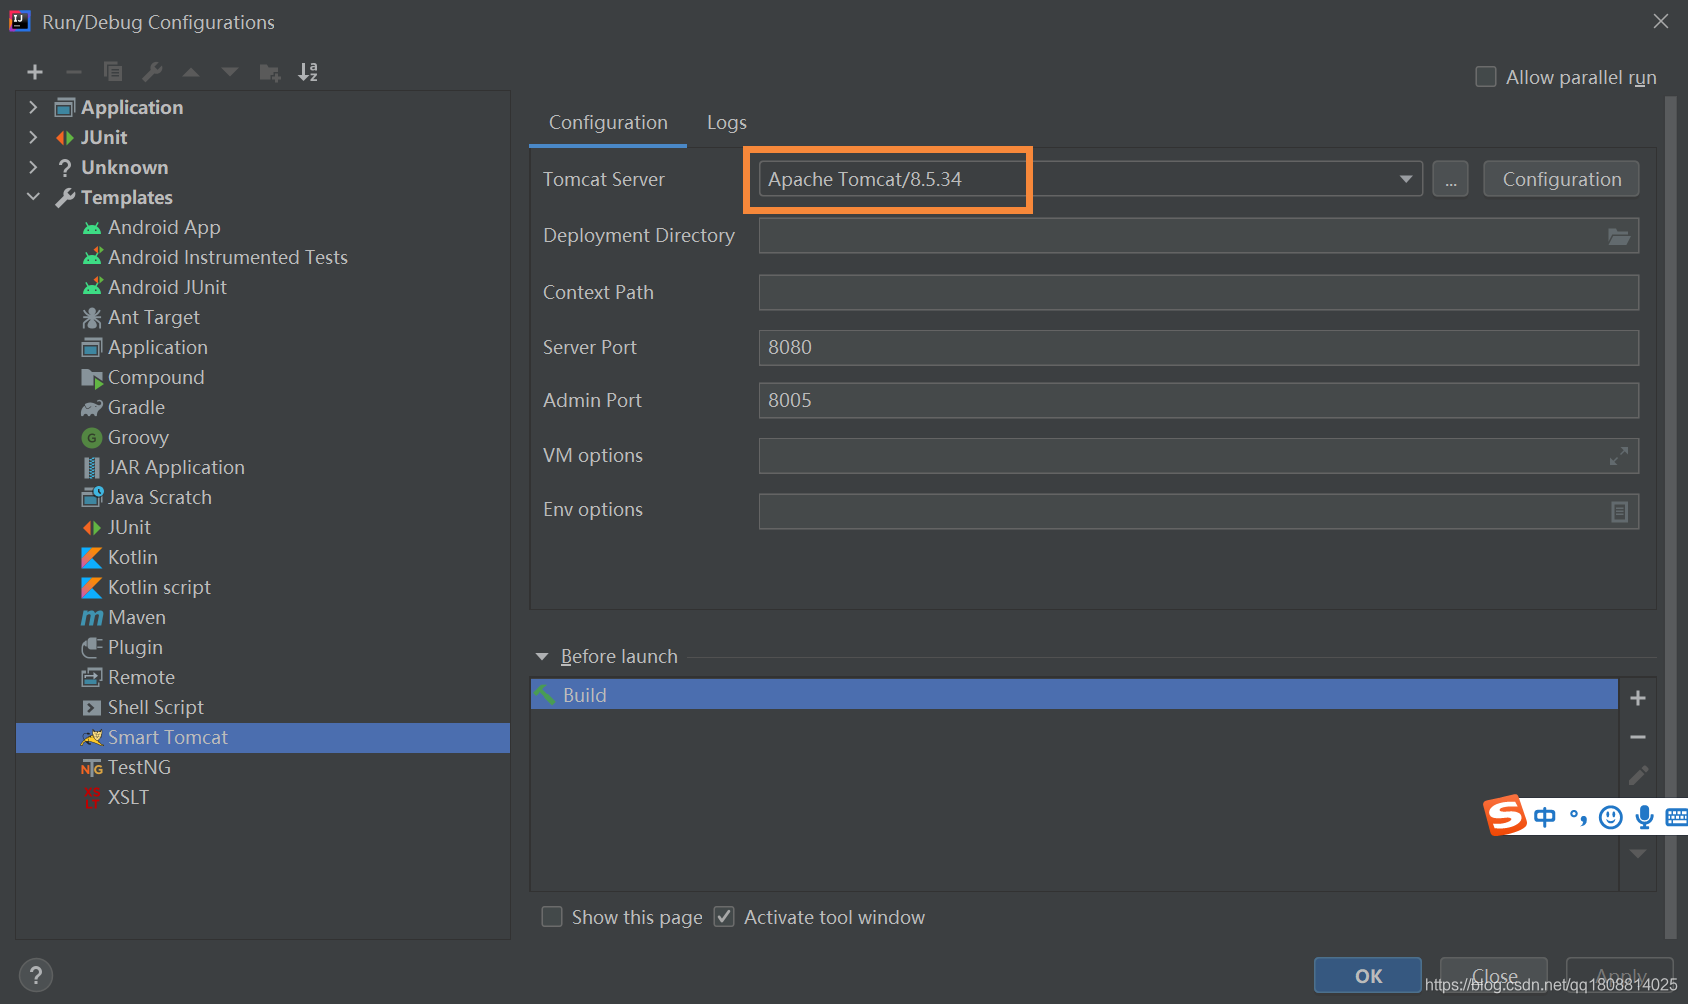Move Before launch task down arrow
The image size is (1688, 1004).
[1638, 854]
